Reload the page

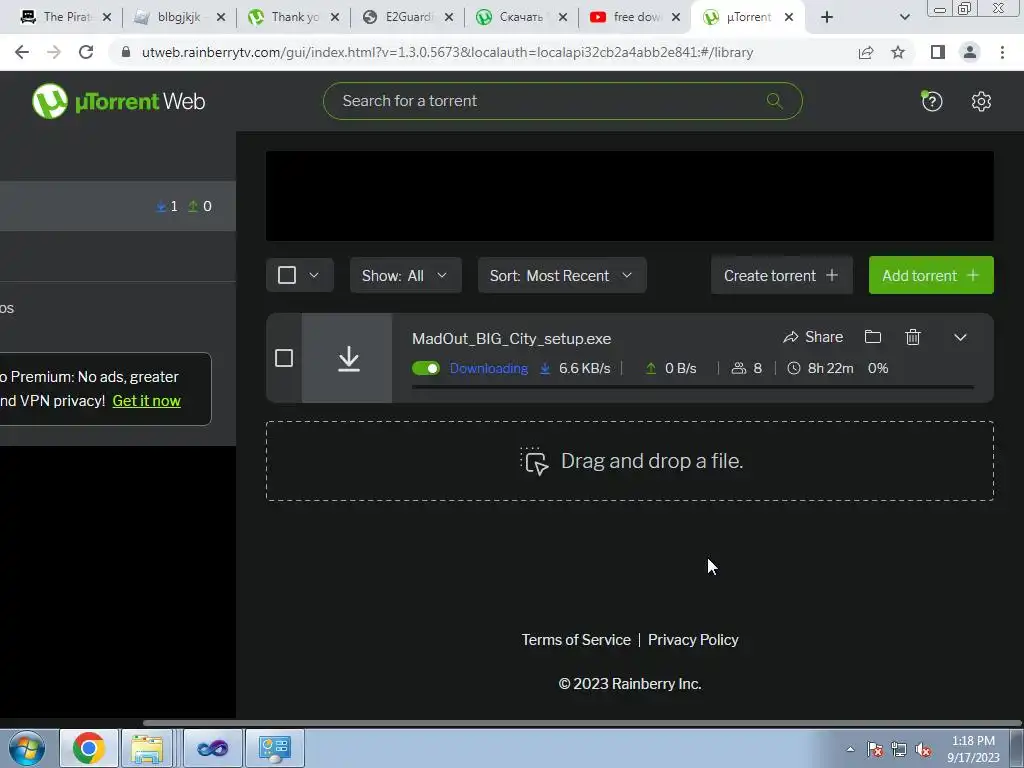pyautogui.click(x=86, y=52)
